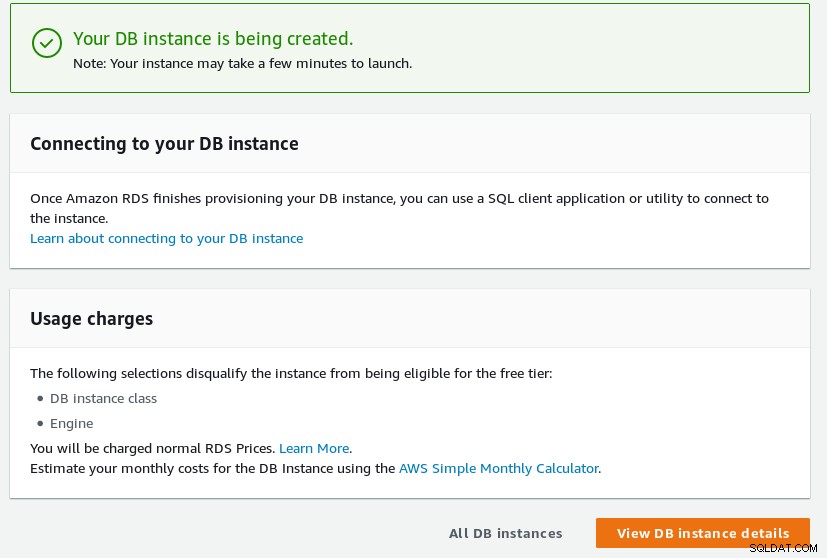
Task: Select the 'Engine' list item
Action: click(72, 424)
